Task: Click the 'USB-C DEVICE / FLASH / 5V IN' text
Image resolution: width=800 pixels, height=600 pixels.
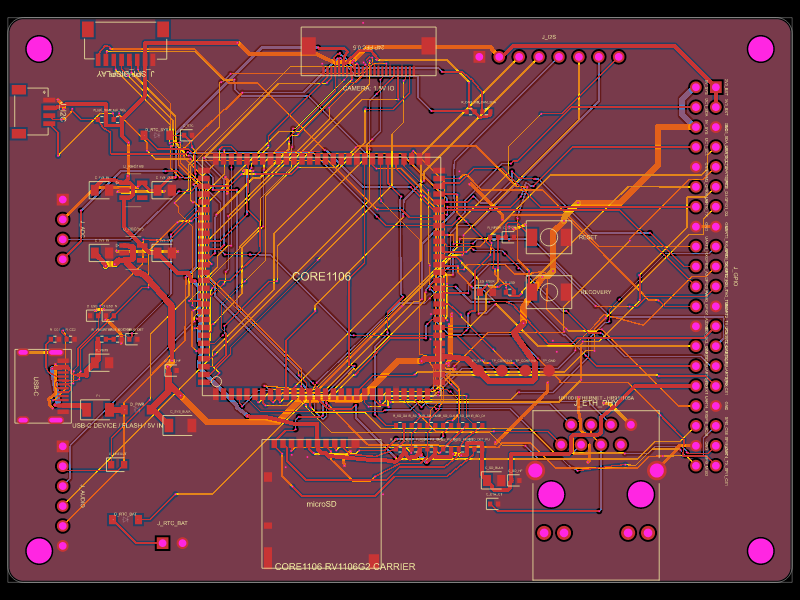Action: point(117,426)
